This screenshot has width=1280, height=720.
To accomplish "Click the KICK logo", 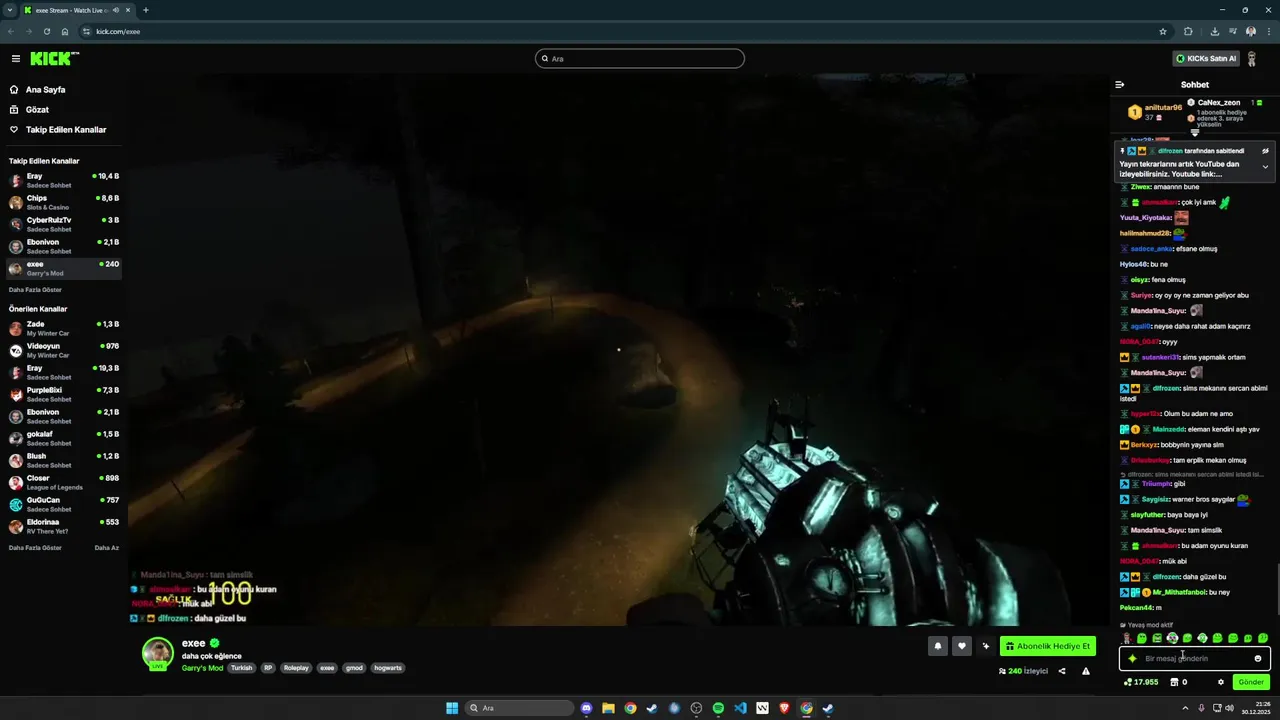I will coord(54,59).
